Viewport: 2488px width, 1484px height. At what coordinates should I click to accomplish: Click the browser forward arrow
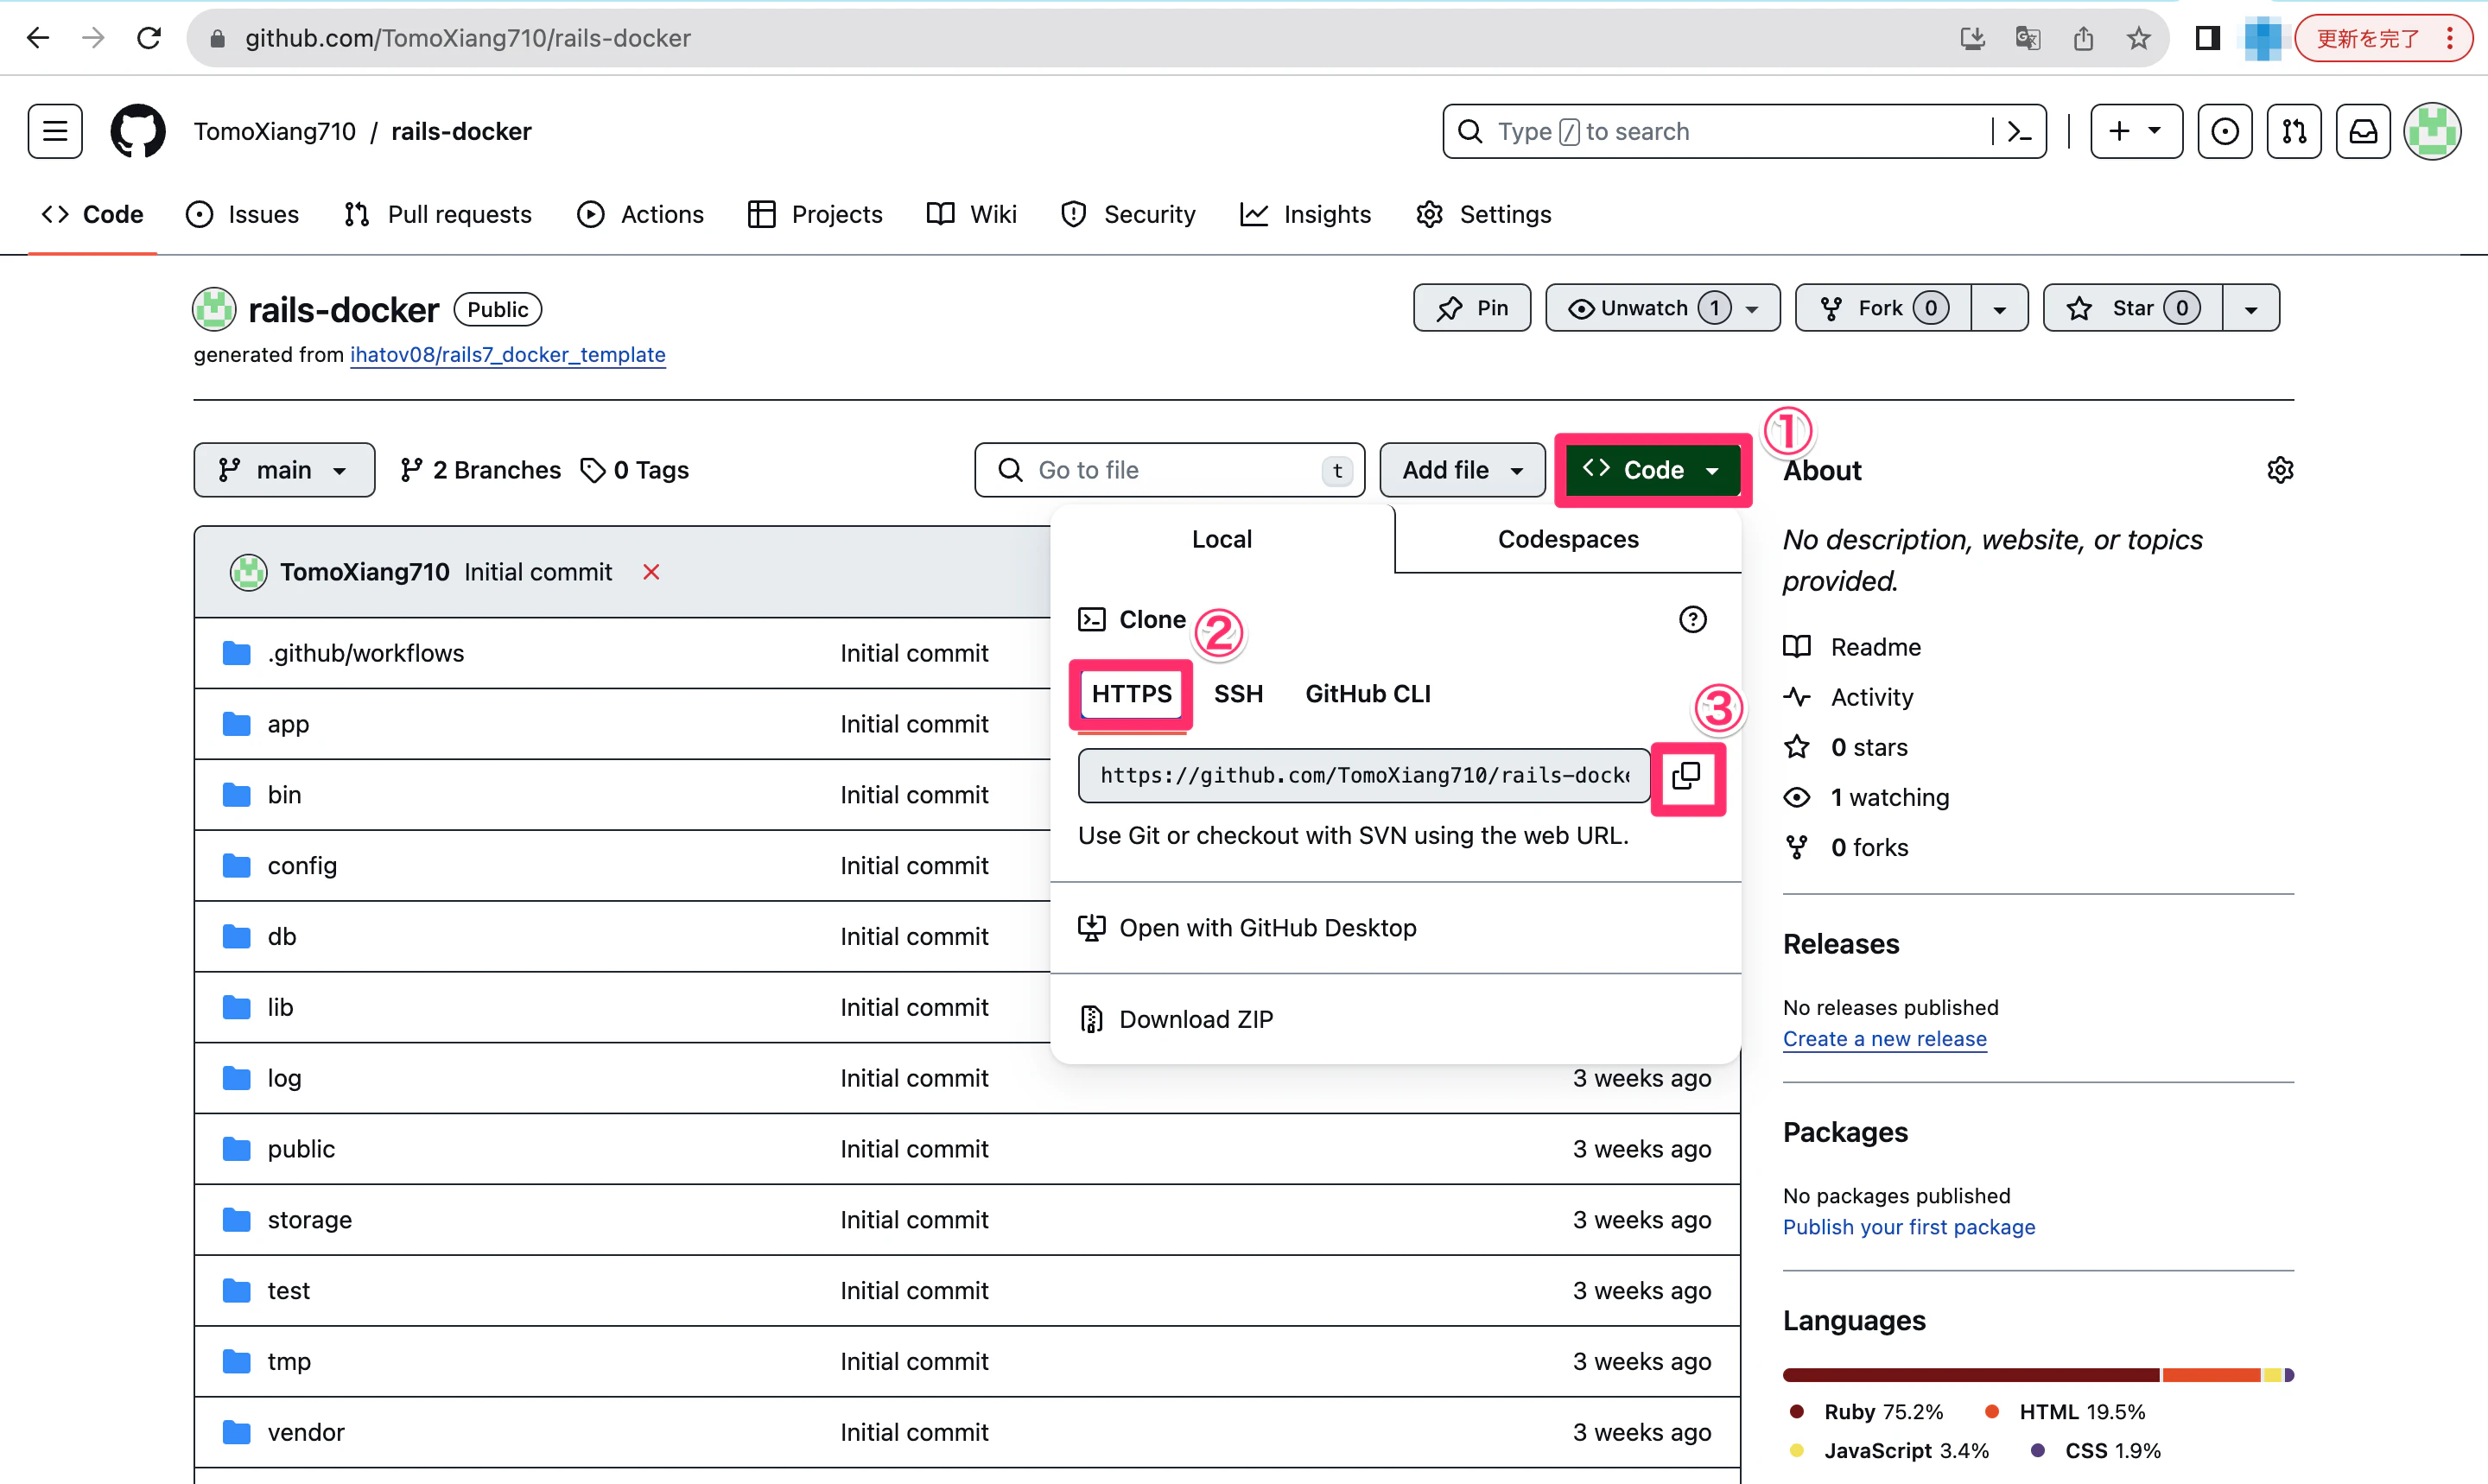click(x=94, y=38)
